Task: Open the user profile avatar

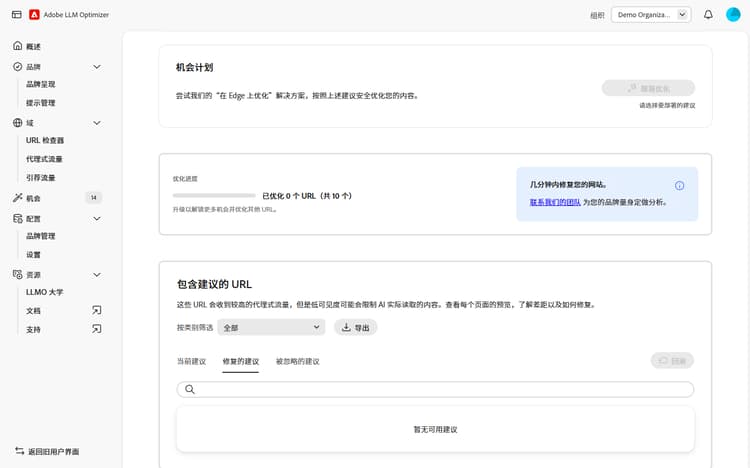Action: (x=733, y=14)
